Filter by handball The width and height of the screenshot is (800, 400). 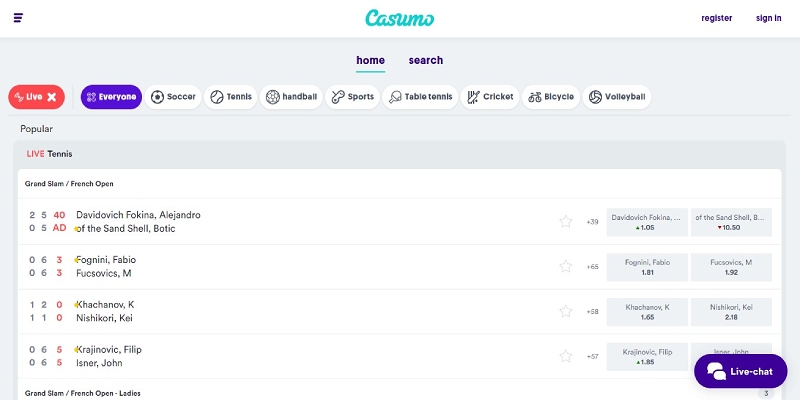(291, 97)
